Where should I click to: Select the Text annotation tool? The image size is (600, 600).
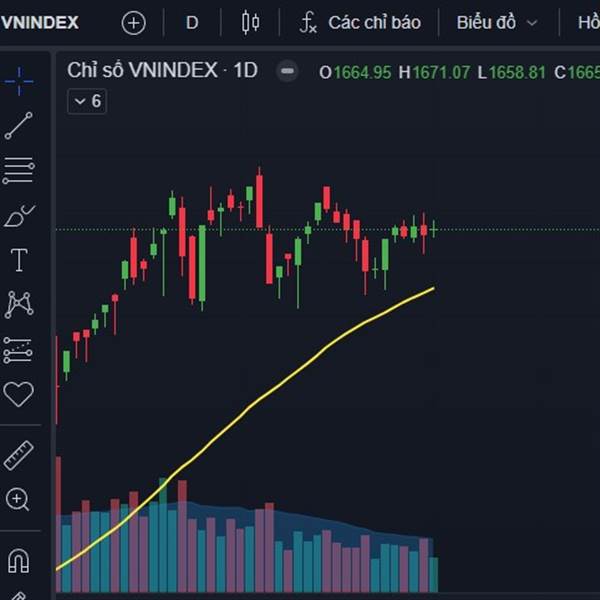[x=19, y=260]
